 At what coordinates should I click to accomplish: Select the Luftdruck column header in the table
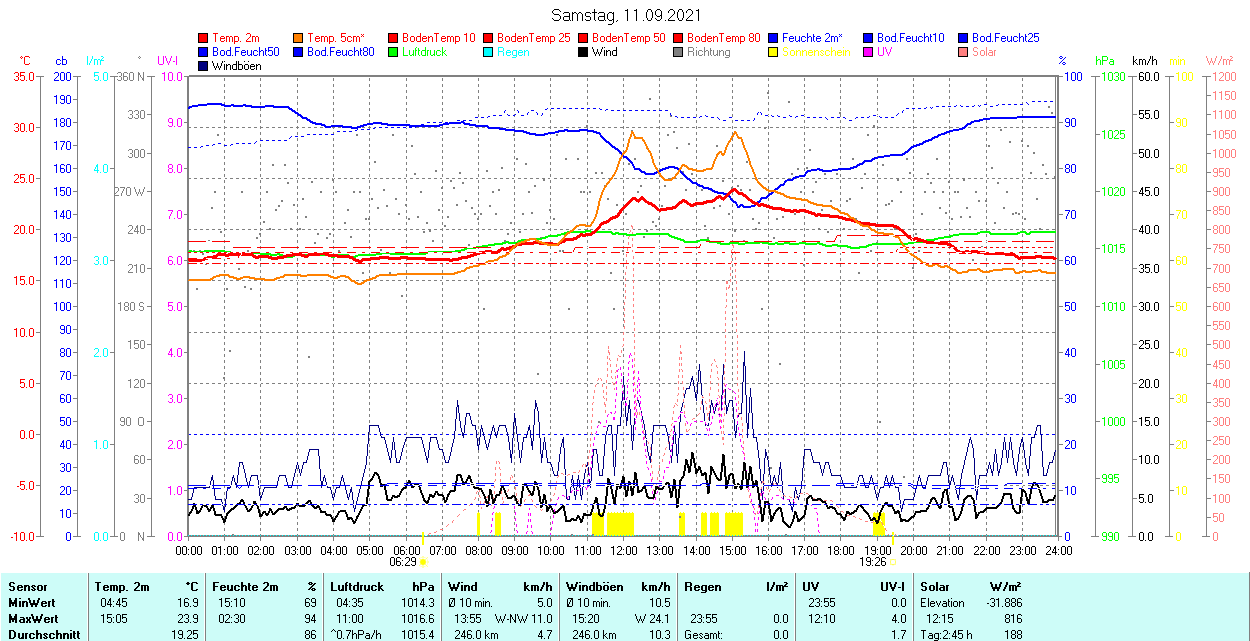coord(356,587)
